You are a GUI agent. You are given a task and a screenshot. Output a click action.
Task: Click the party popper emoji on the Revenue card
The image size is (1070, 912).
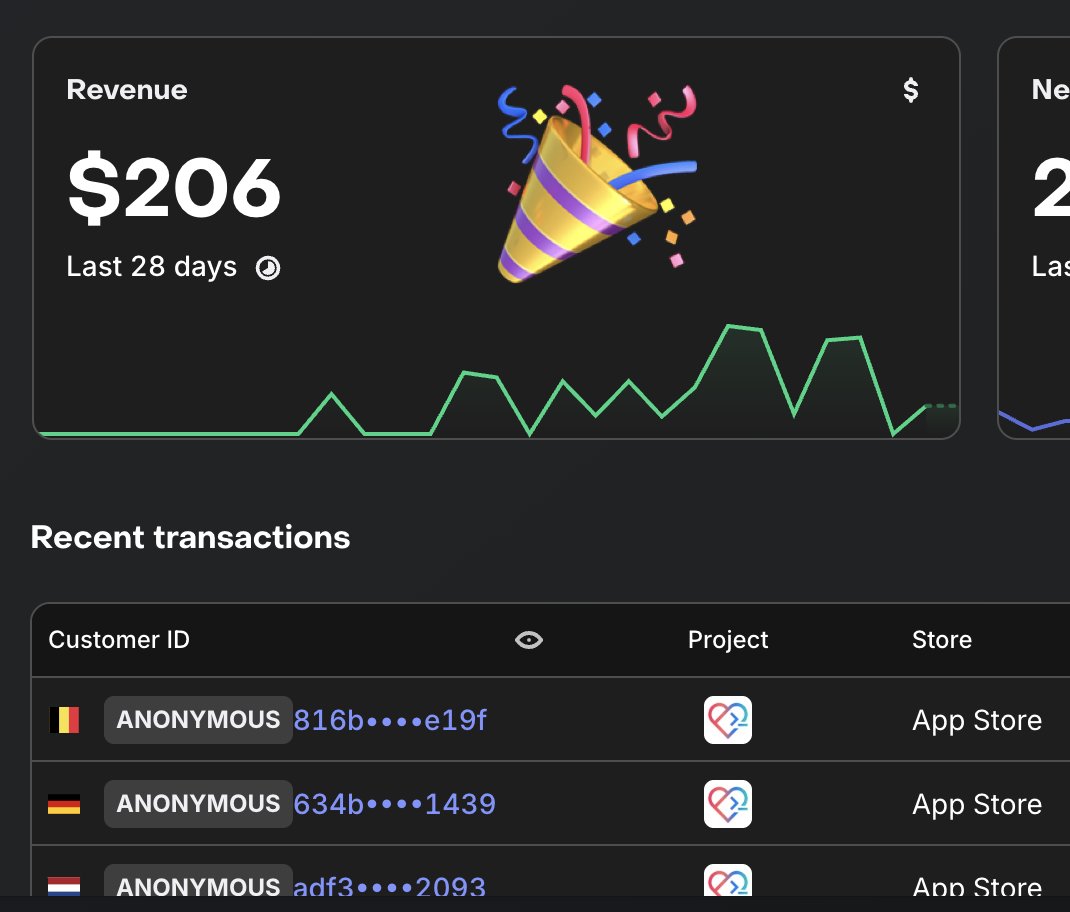pos(597,183)
